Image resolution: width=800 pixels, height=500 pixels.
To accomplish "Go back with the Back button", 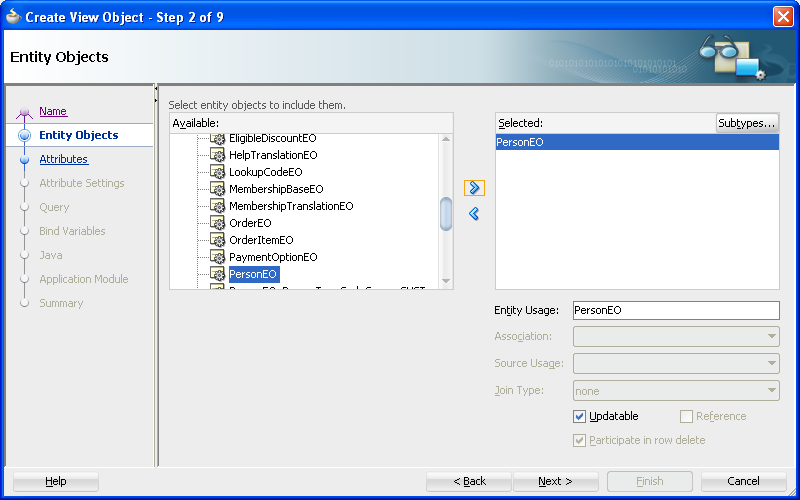I will click(x=469, y=481).
